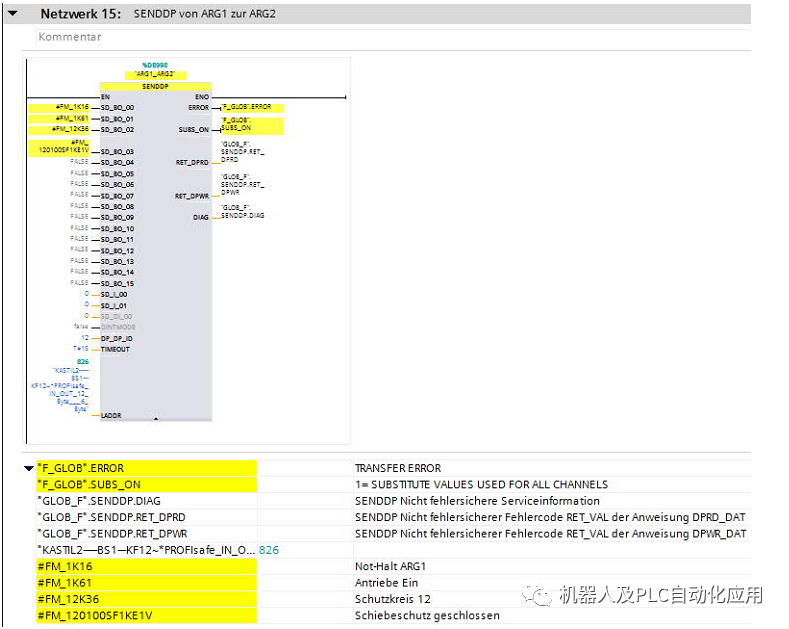Select the #FM_12K36 row in operand list
The height and width of the screenshot is (629, 789).
coord(146,599)
